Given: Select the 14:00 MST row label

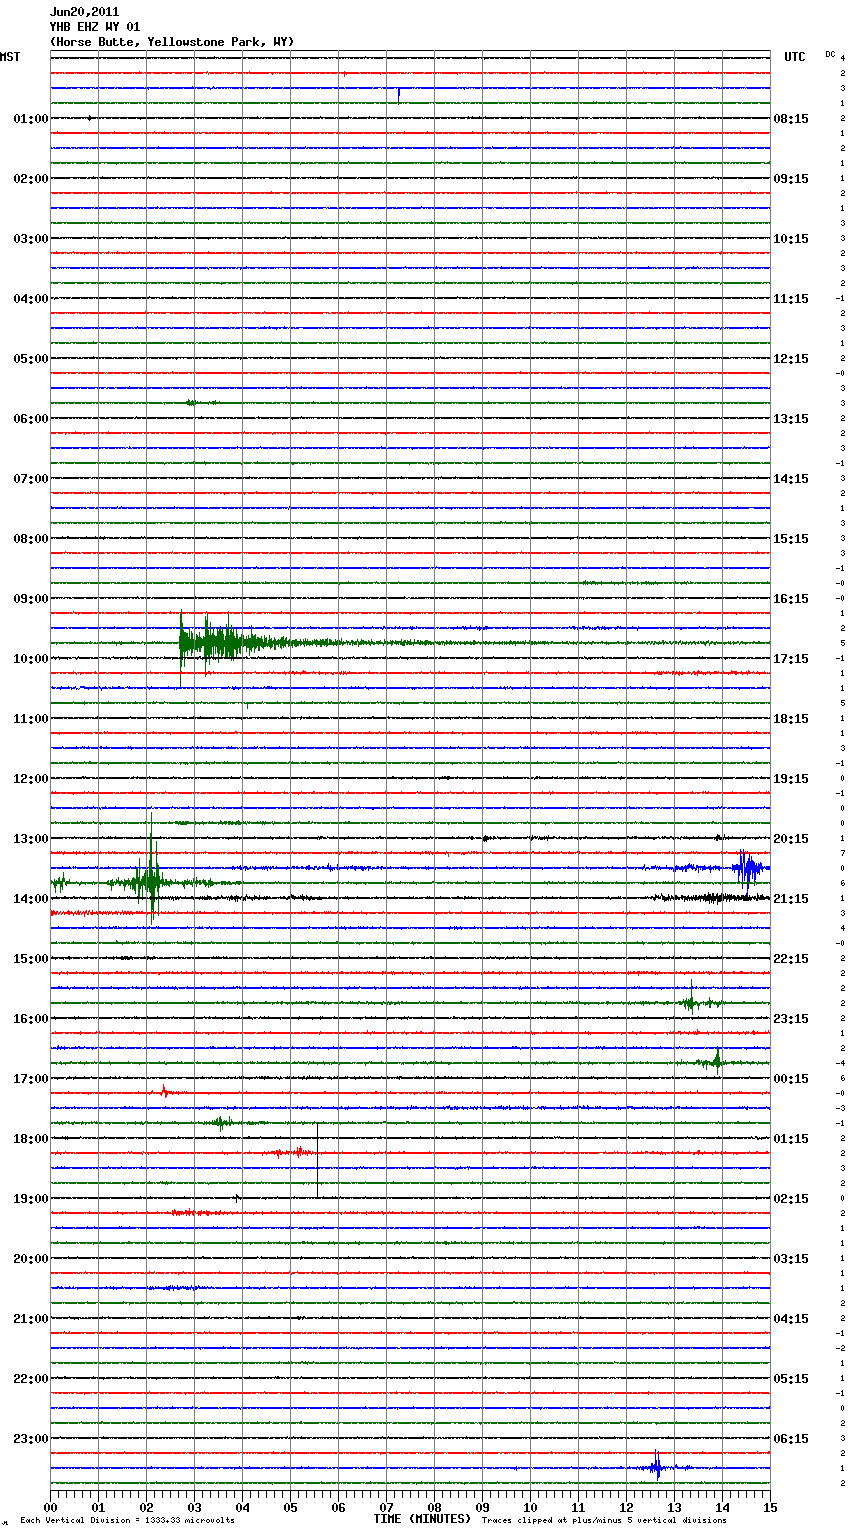Looking at the screenshot, I should pos(31,899).
